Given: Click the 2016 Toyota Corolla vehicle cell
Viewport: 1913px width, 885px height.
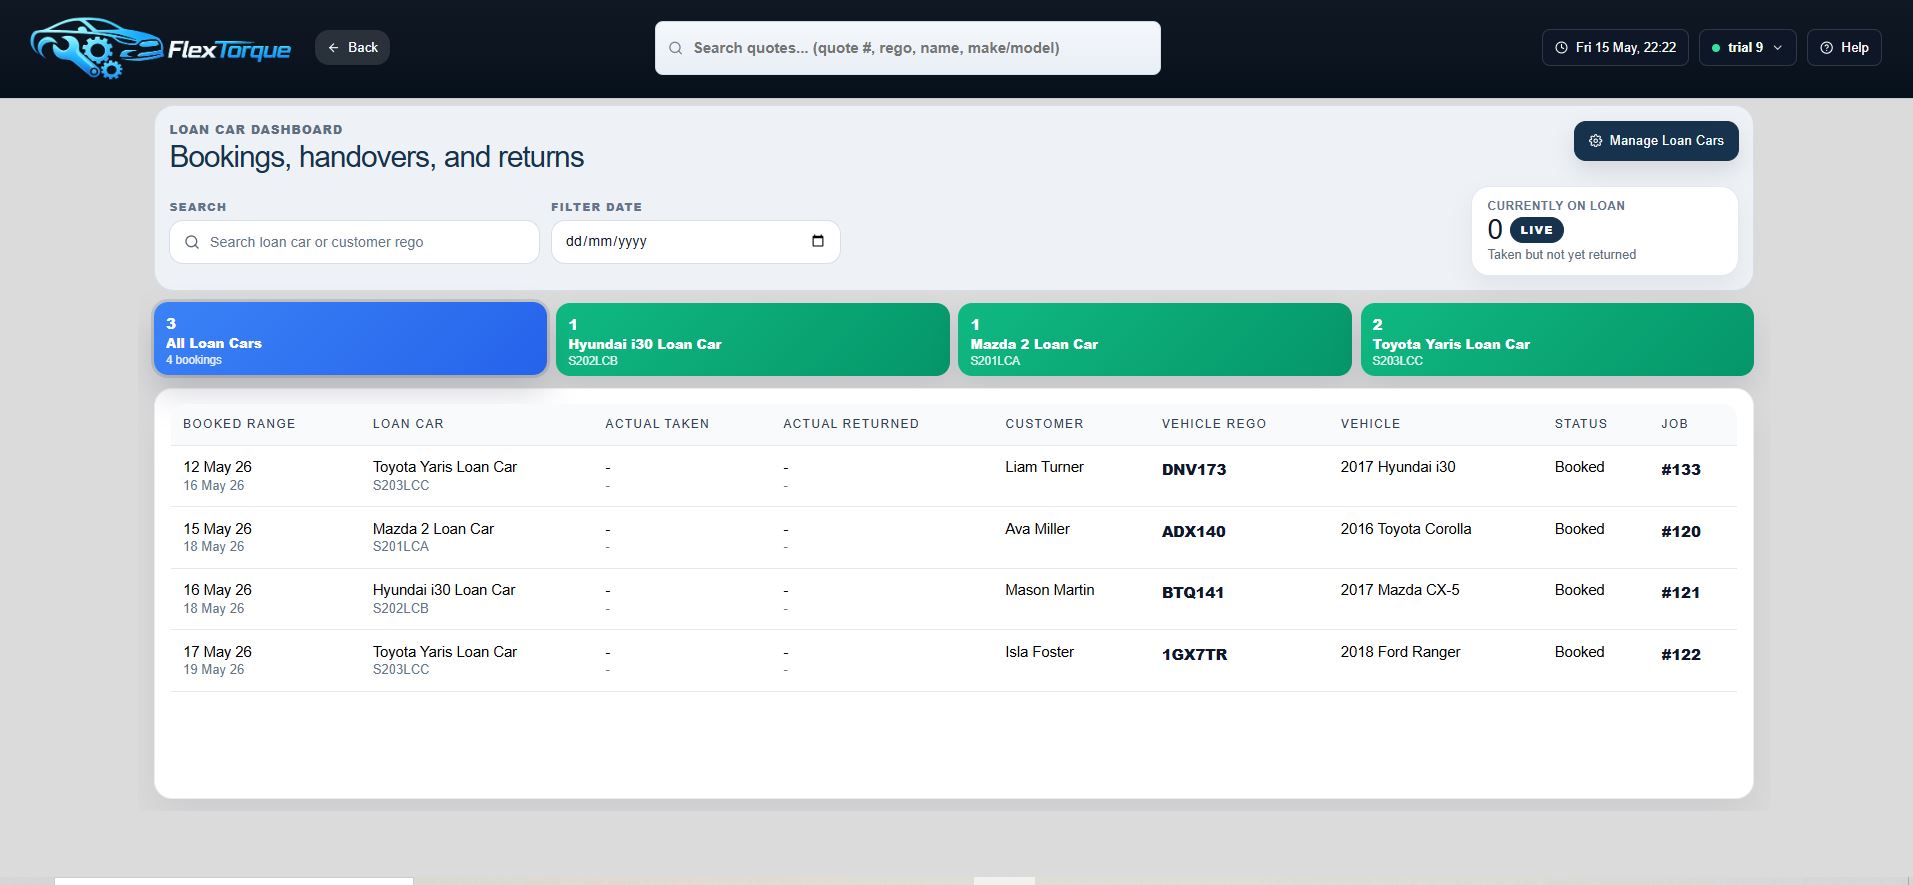Looking at the screenshot, I should coord(1405,529).
